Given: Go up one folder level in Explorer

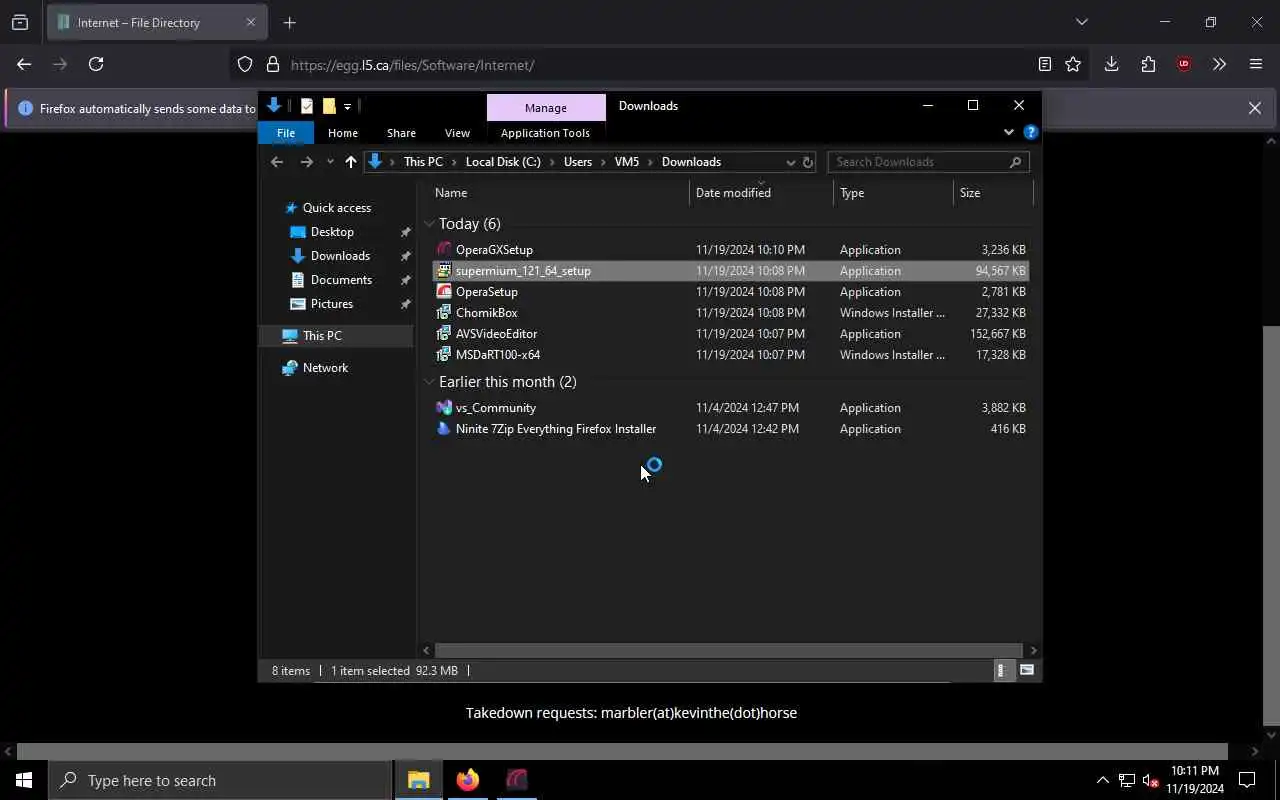Looking at the screenshot, I should click(x=350, y=162).
